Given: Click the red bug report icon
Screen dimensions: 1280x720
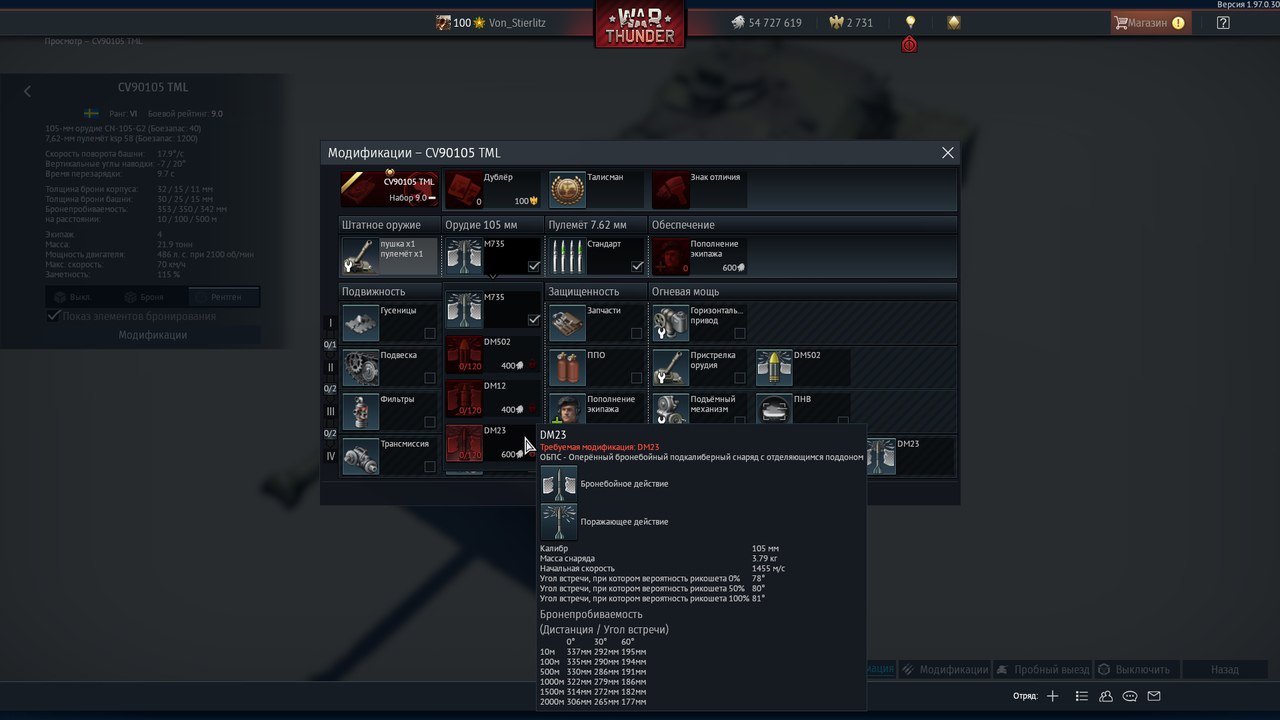Looking at the screenshot, I should [909, 44].
